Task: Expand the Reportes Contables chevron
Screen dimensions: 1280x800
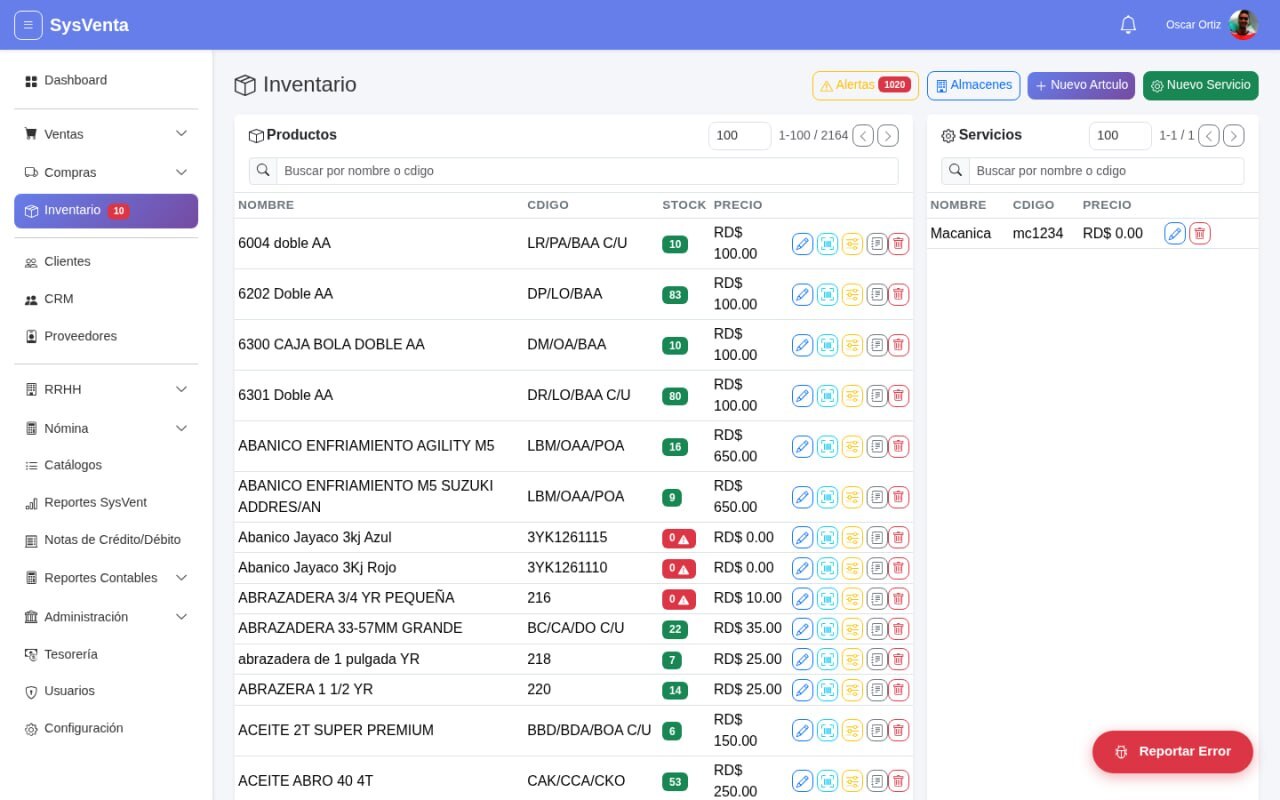Action: click(x=181, y=578)
